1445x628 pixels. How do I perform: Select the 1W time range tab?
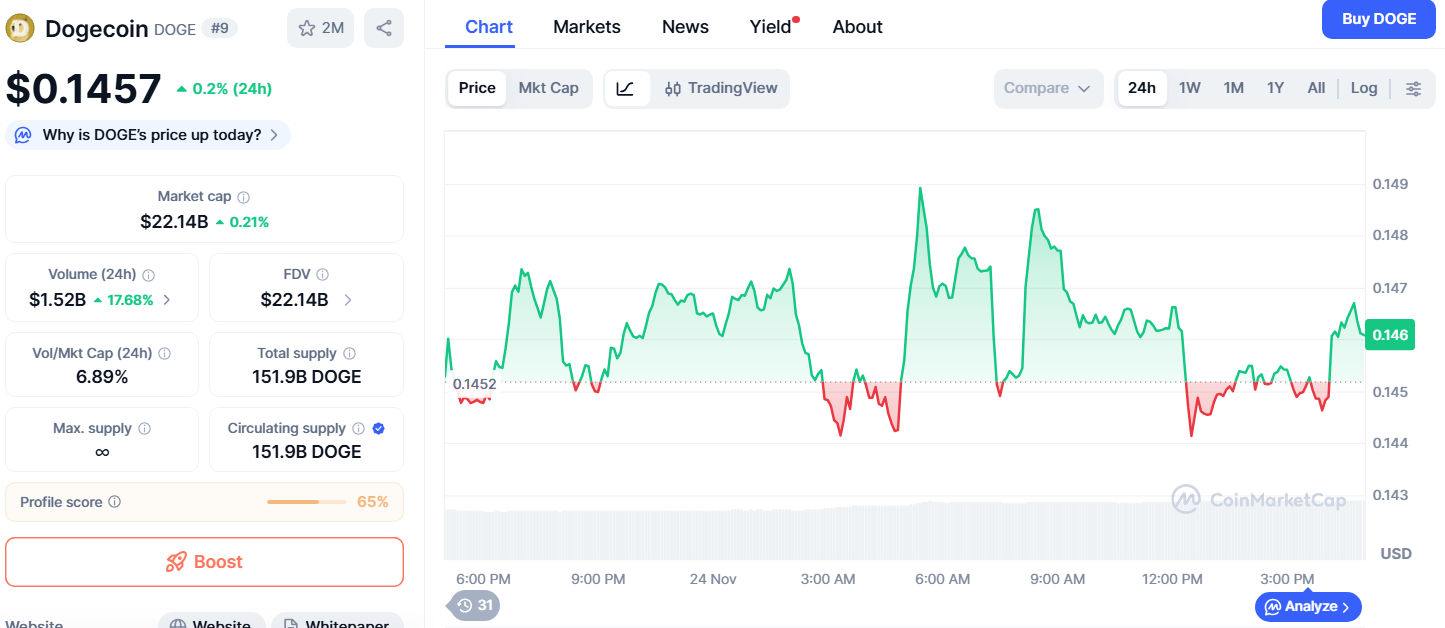tap(1189, 88)
